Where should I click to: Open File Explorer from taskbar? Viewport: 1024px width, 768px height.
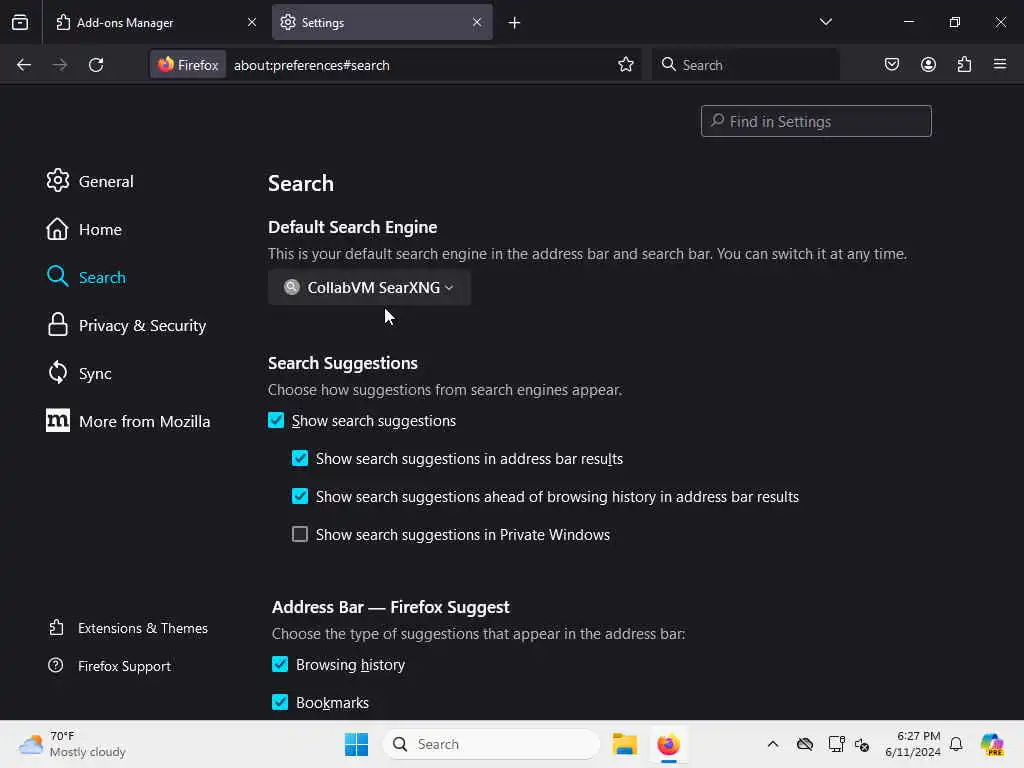624,744
